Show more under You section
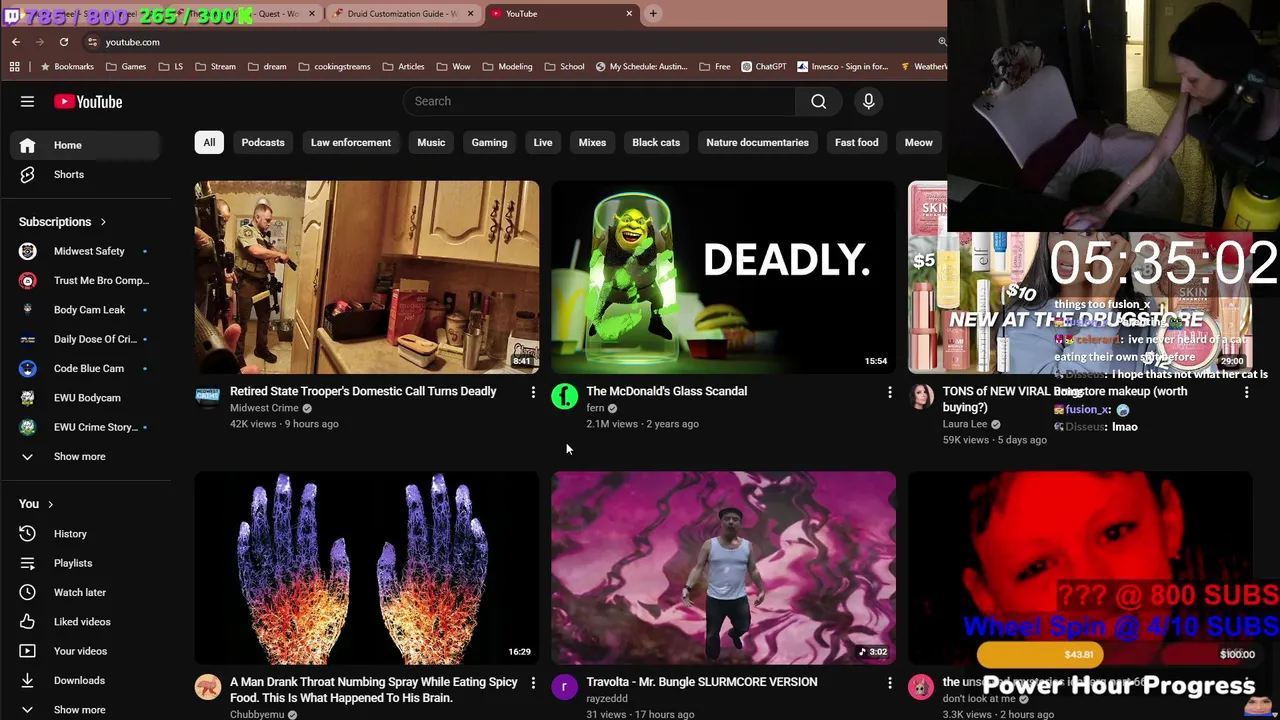Image resolution: width=1280 pixels, height=720 pixels. coord(85,709)
